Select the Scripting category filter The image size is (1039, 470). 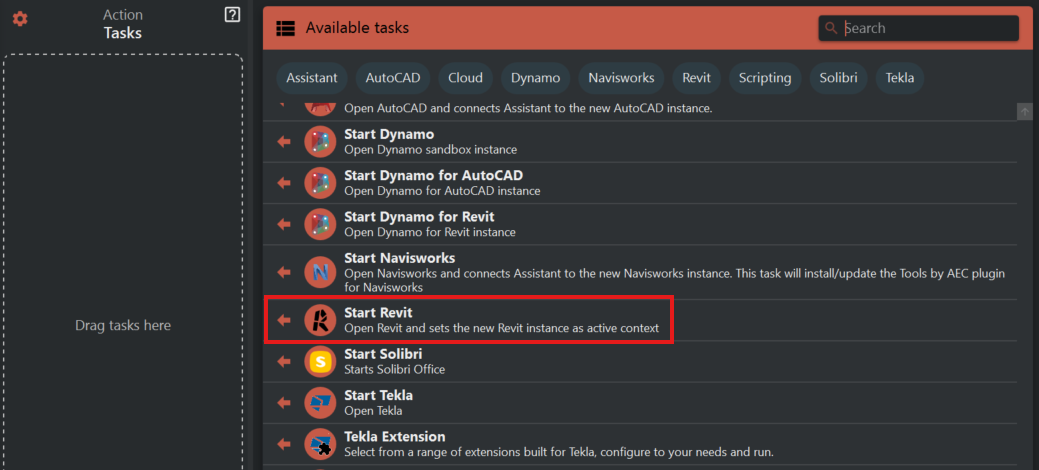pos(765,78)
